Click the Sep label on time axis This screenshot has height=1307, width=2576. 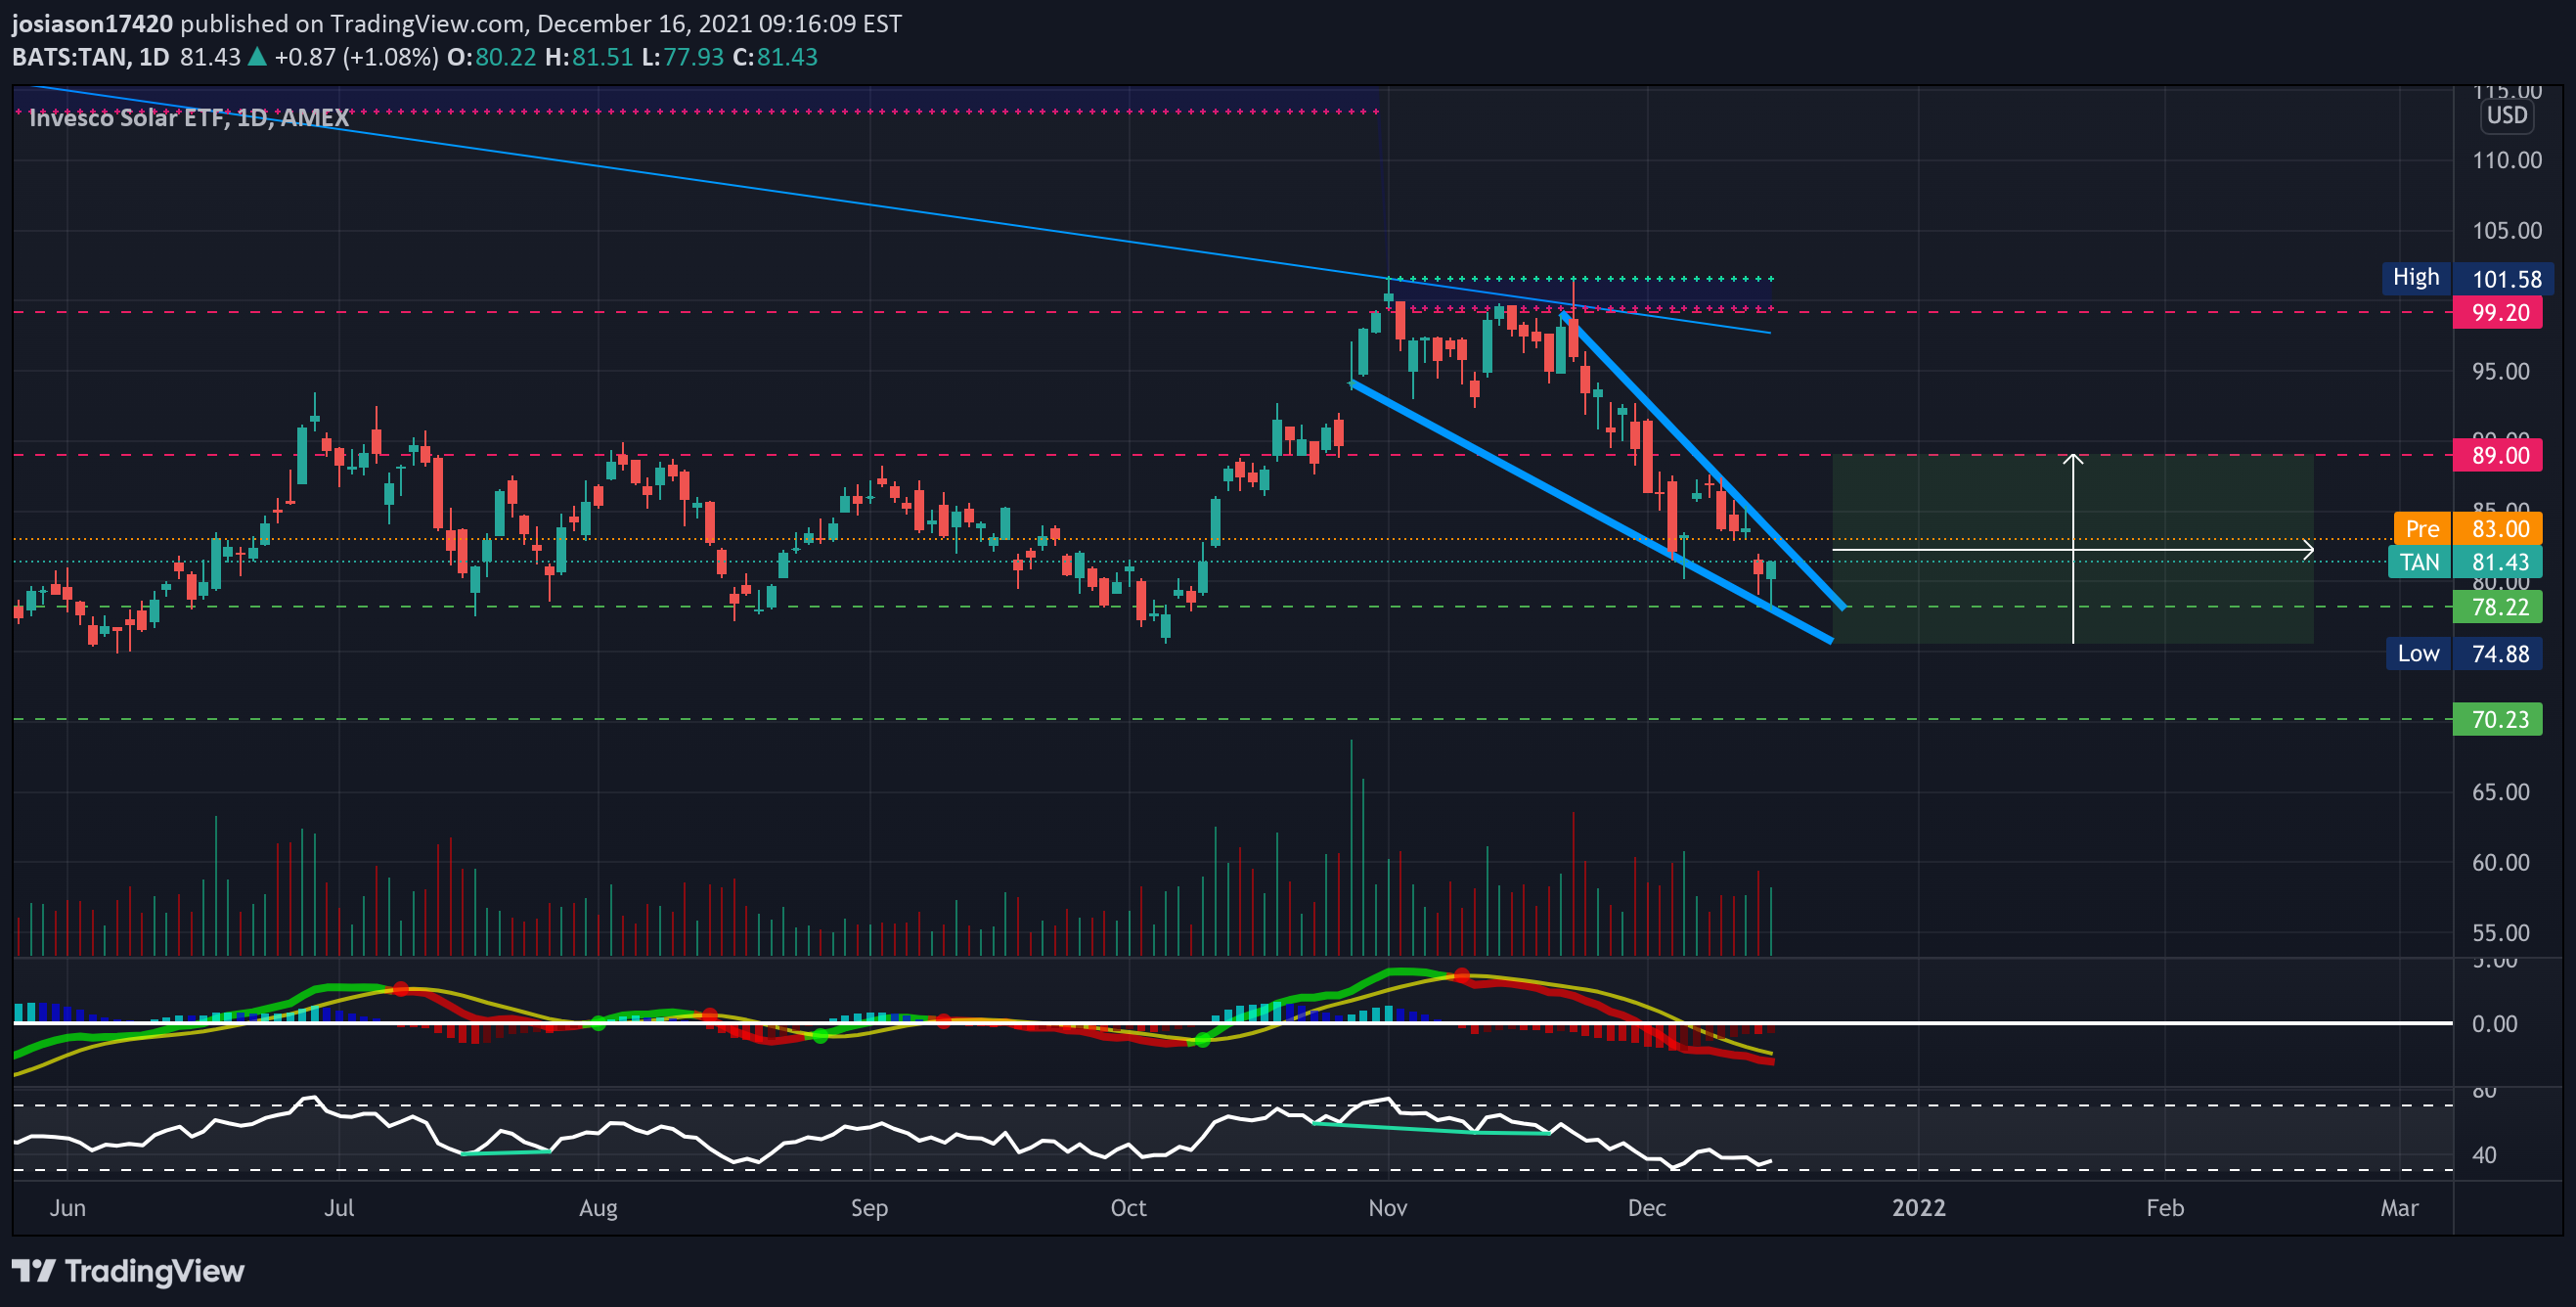[869, 1207]
